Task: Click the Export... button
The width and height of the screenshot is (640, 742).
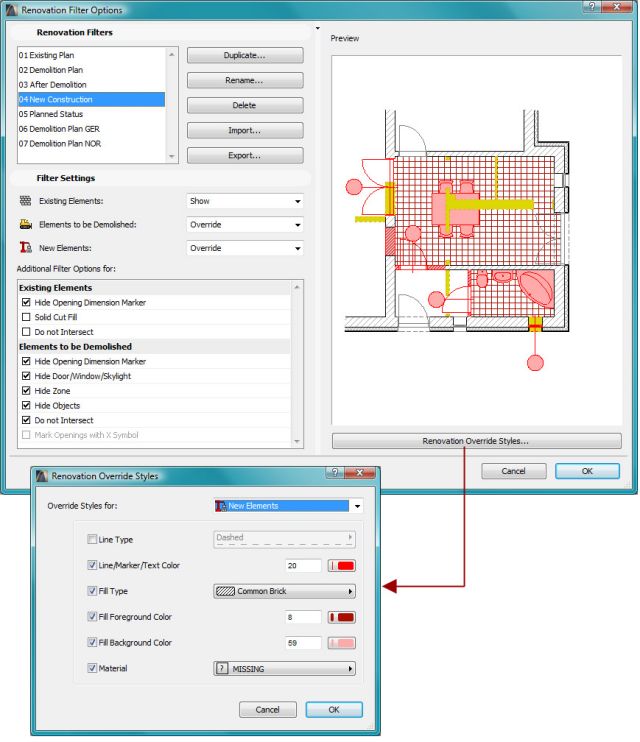Action: (x=245, y=155)
